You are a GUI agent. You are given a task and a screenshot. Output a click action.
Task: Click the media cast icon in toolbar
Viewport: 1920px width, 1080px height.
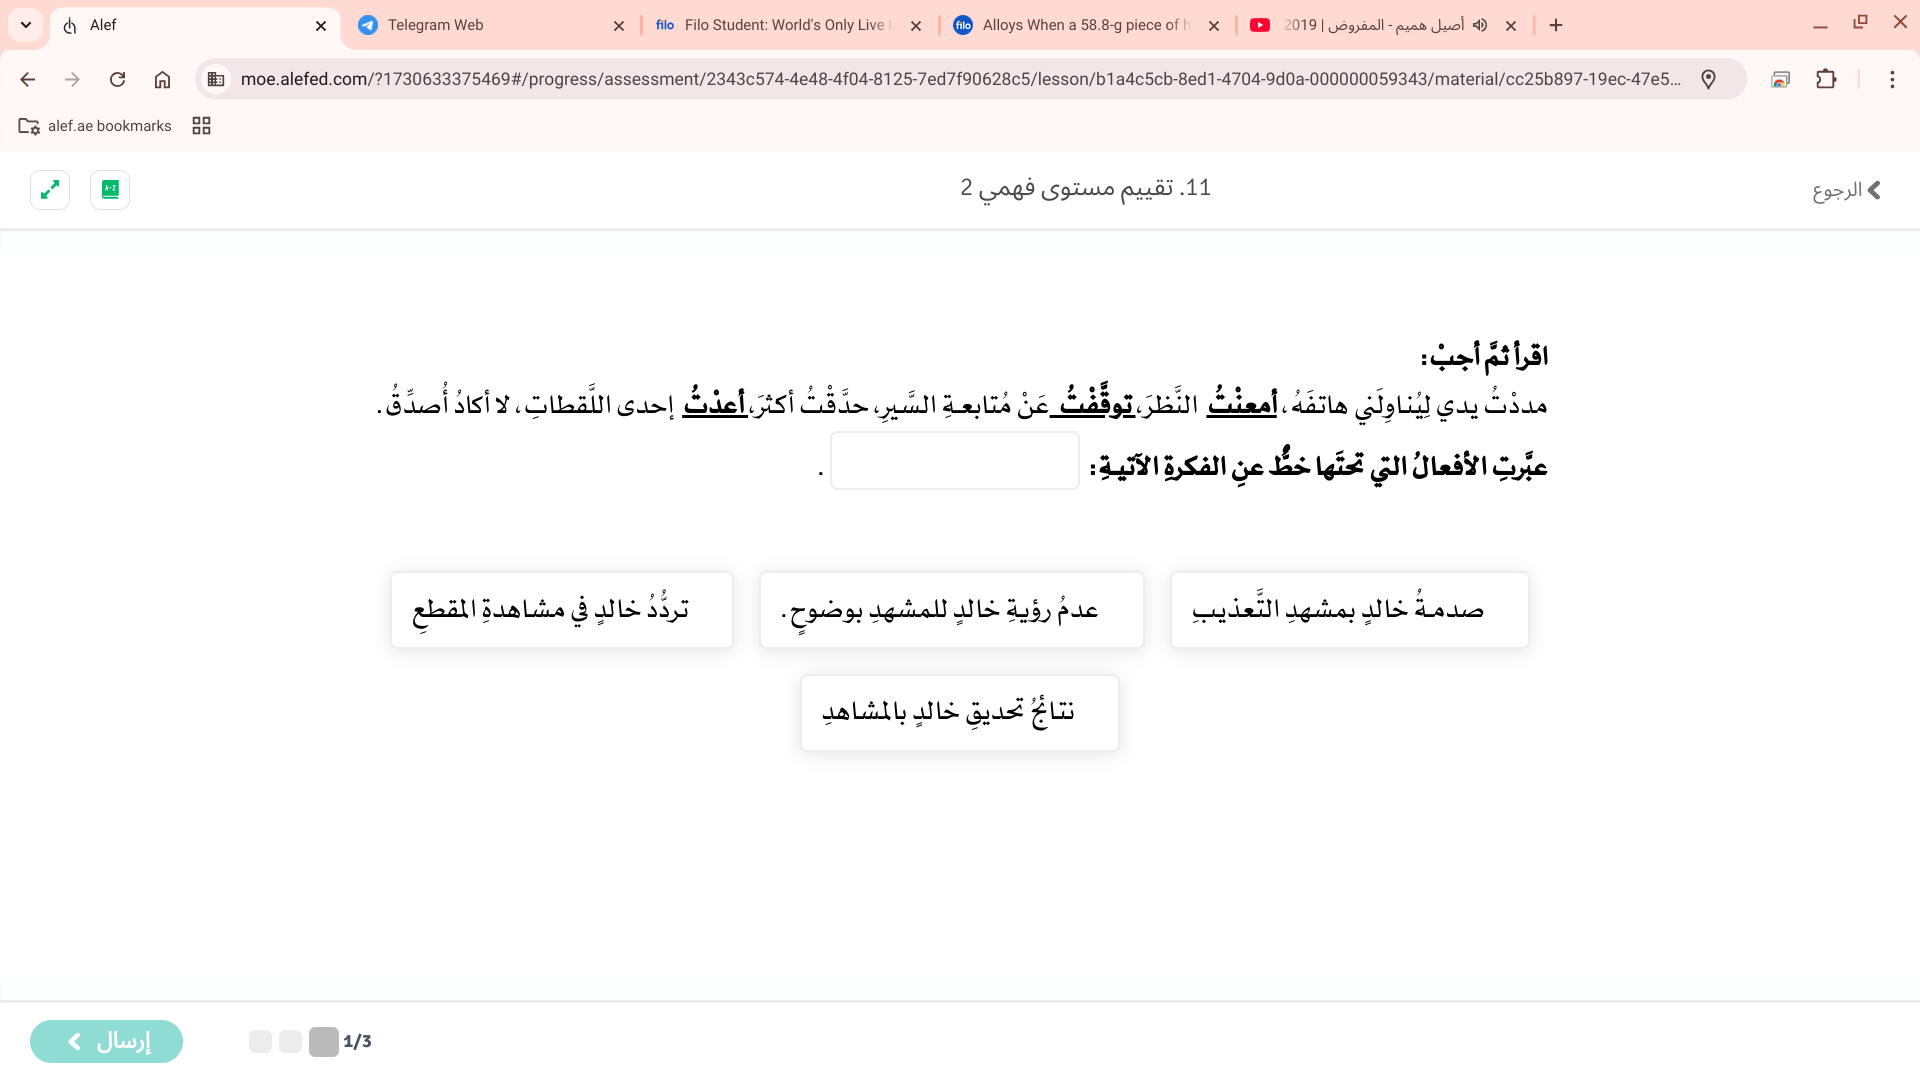1780,79
